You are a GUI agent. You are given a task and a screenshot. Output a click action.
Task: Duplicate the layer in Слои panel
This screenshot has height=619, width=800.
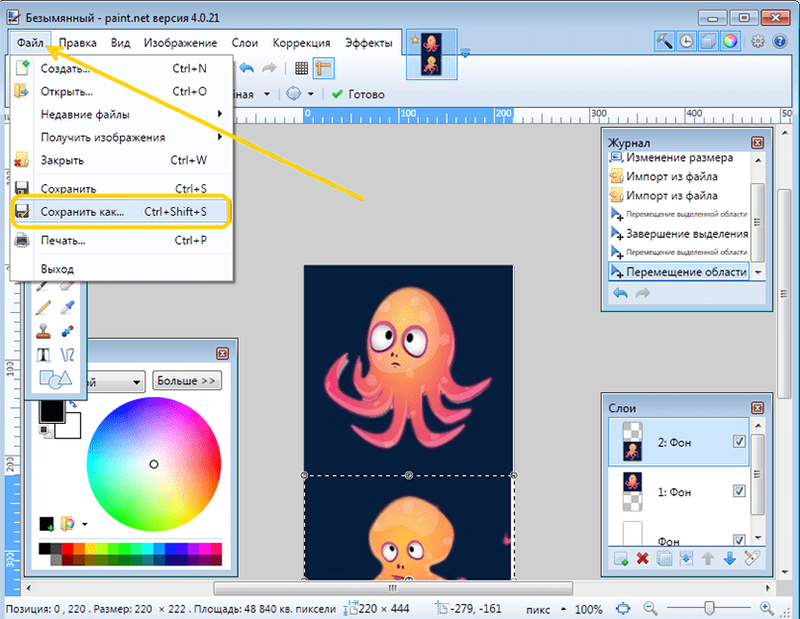click(664, 559)
